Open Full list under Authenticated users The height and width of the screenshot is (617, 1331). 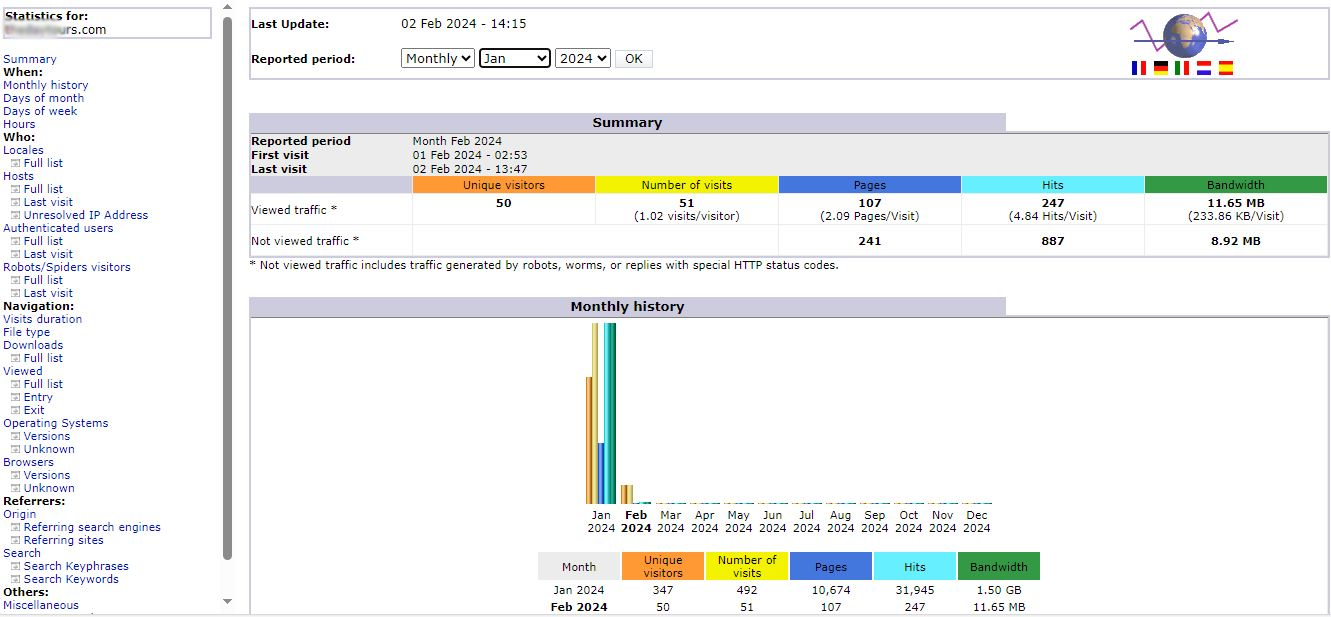point(43,241)
